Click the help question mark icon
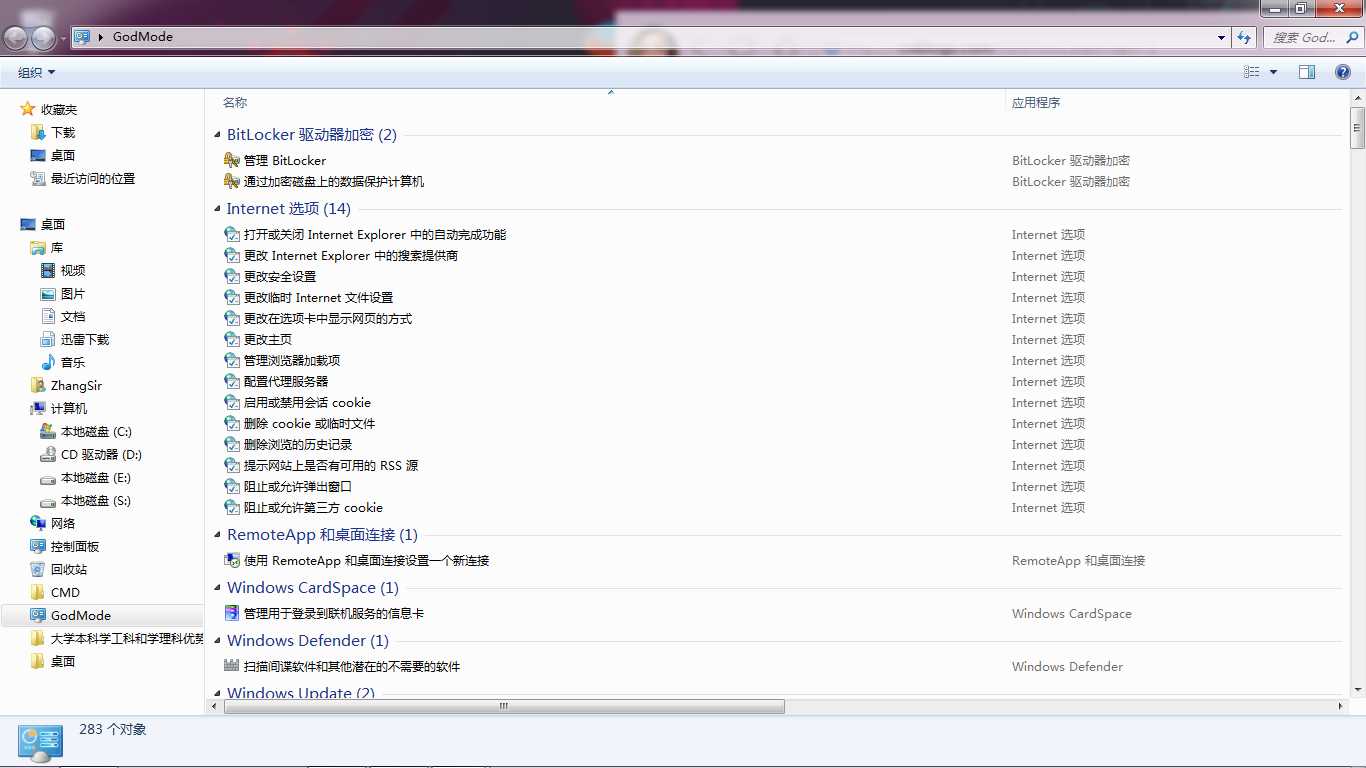This screenshot has width=1366, height=768. click(x=1343, y=72)
